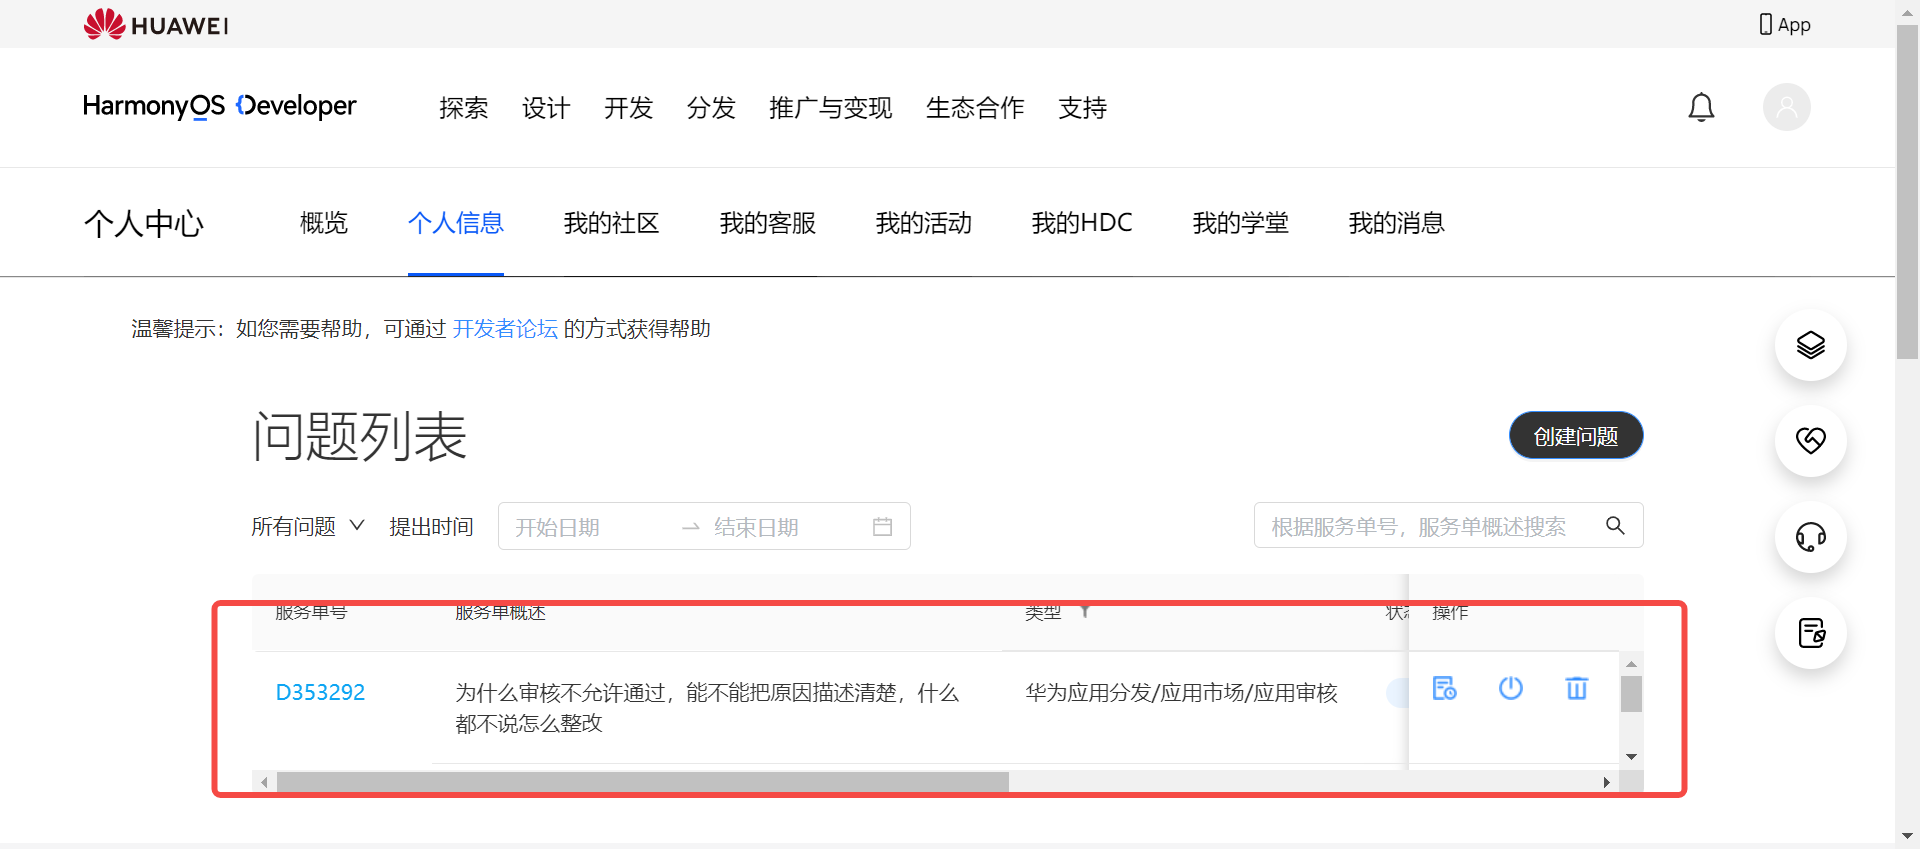
Task: Open the App download link
Action: tap(1785, 25)
